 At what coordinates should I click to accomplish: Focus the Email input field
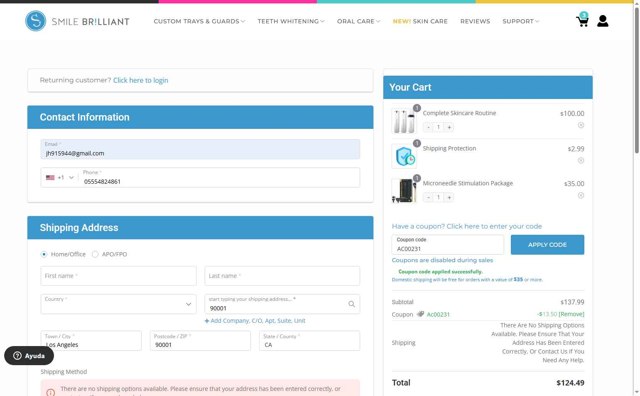click(x=200, y=149)
